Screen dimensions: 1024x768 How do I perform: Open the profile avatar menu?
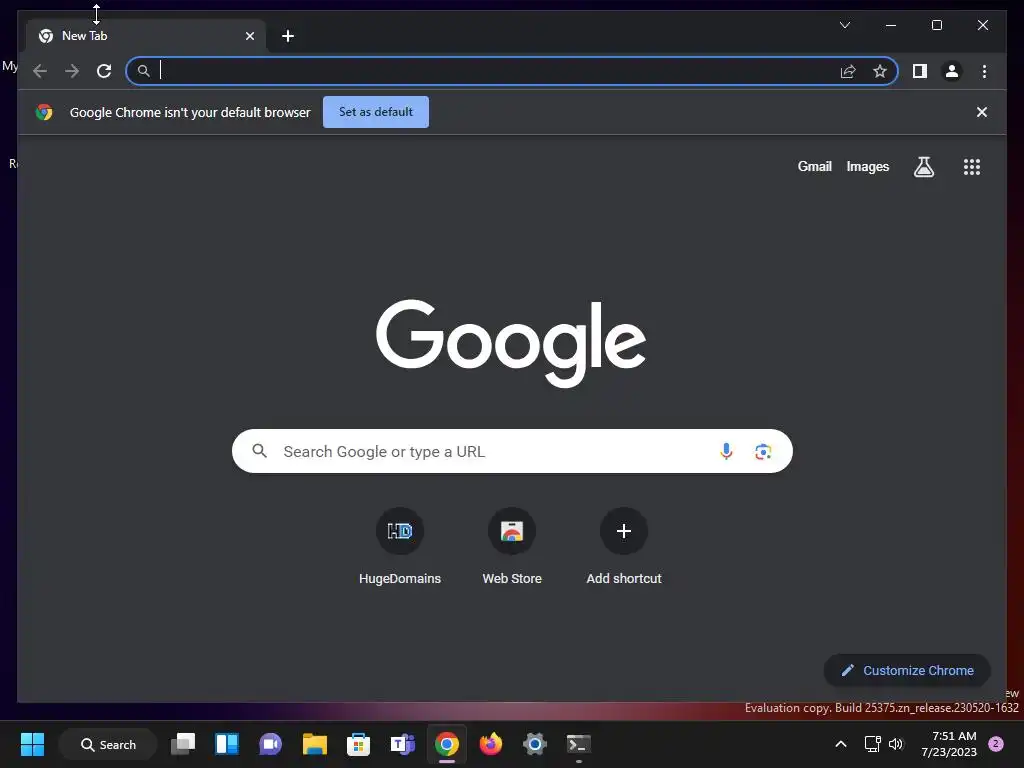(952, 71)
